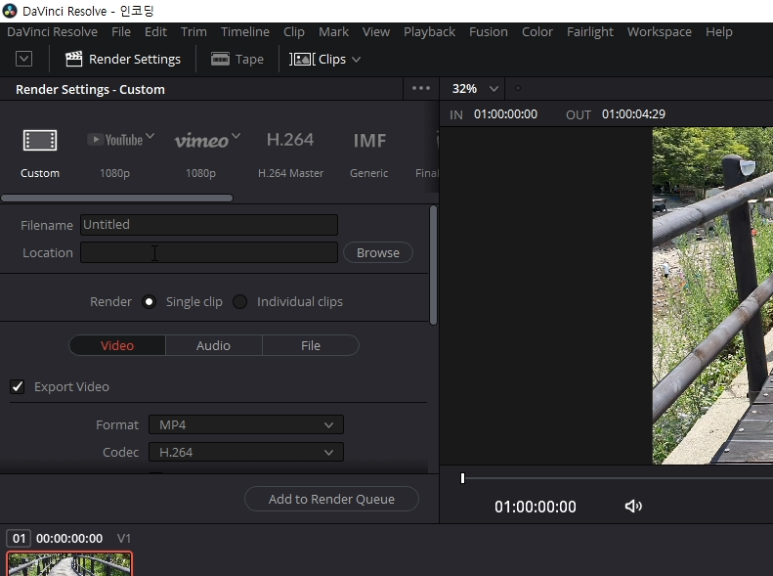Screen dimensions: 773x576
Task: Expand the 32% viewer zoom dropdown
Action: click(493, 89)
